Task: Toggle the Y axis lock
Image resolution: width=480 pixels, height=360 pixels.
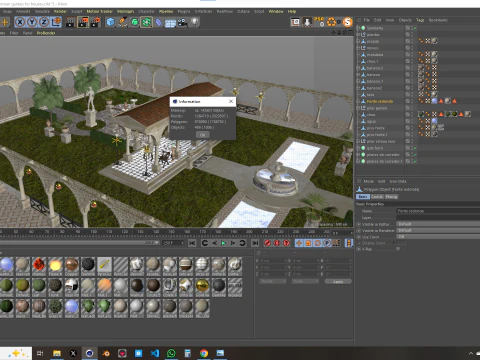Action: 32,22
